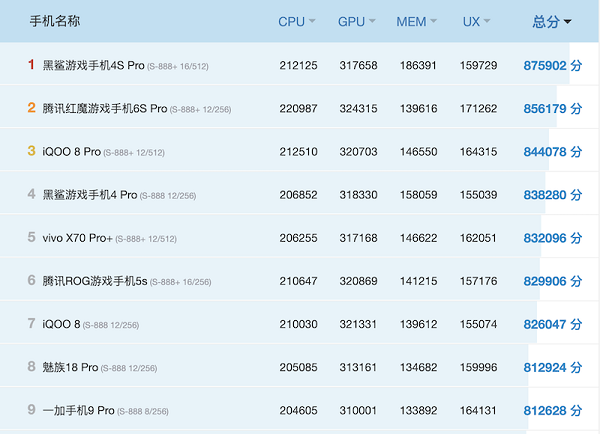Image resolution: width=600 pixels, height=434 pixels.
Task: Select MEM score 139616
Action: click(x=418, y=109)
